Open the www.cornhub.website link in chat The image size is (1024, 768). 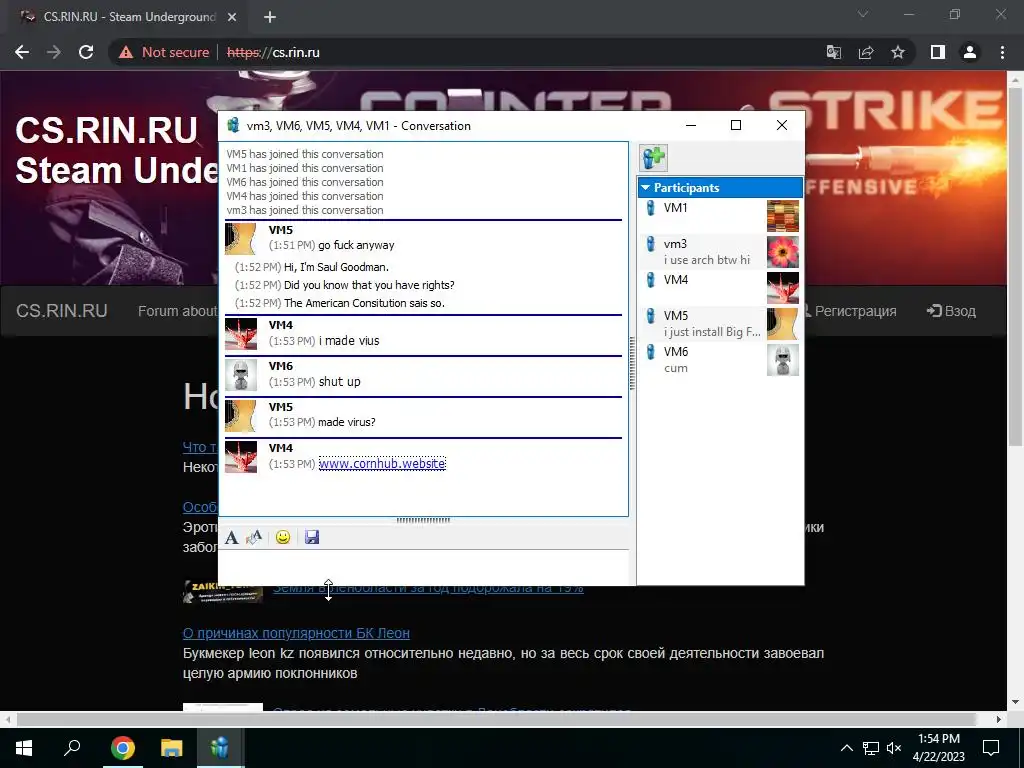382,464
